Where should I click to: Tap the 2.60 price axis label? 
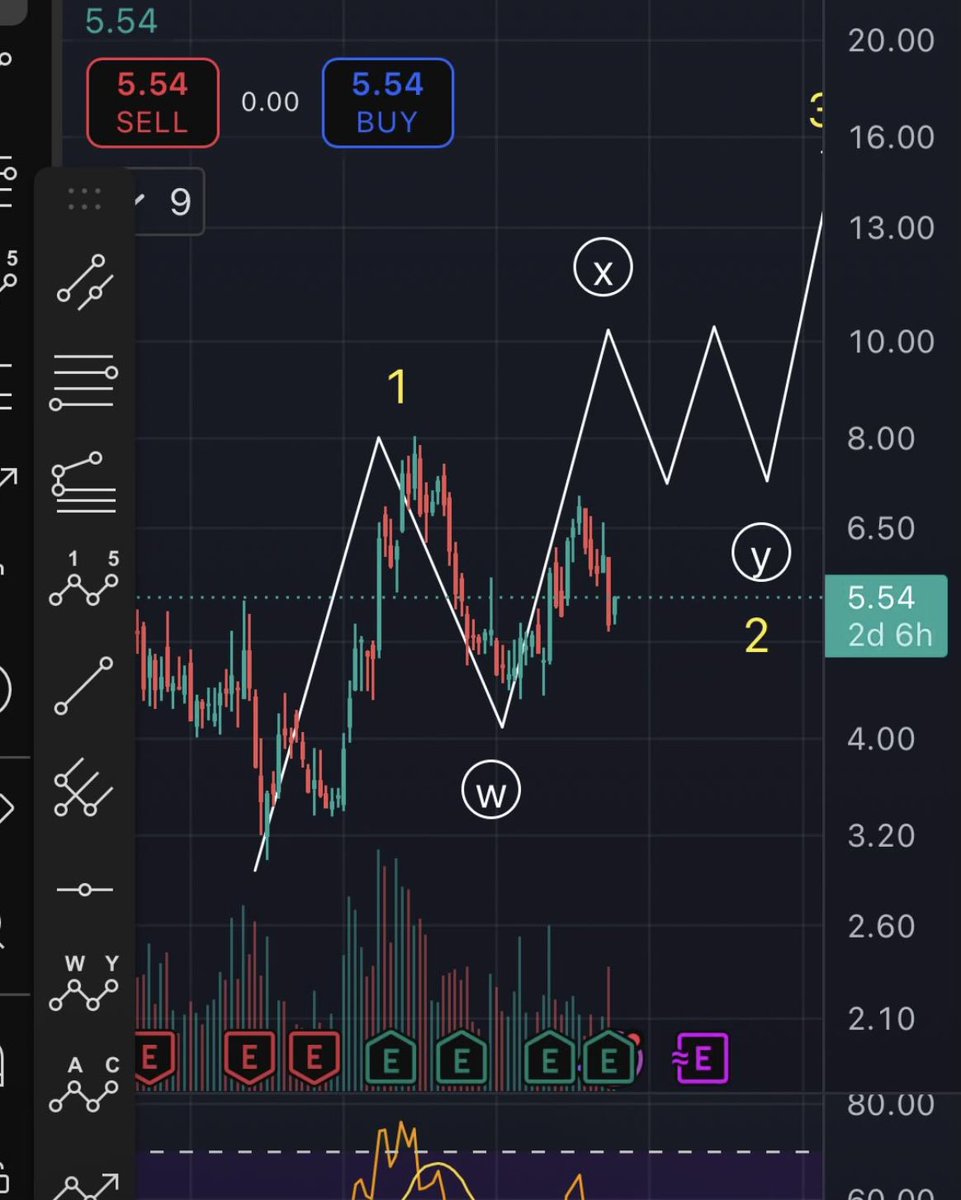[881, 926]
